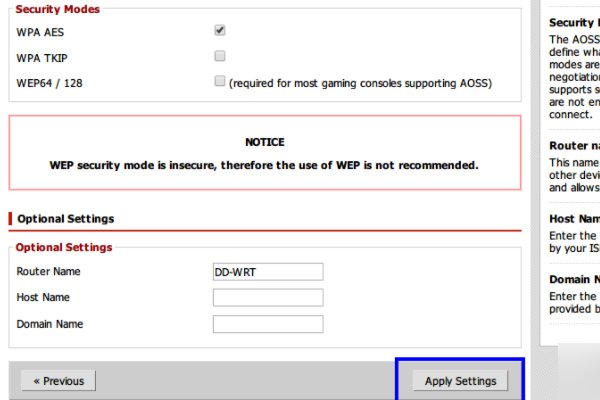Uncheck the WPA AES checkbox
This screenshot has height=400, width=600.
[220, 31]
